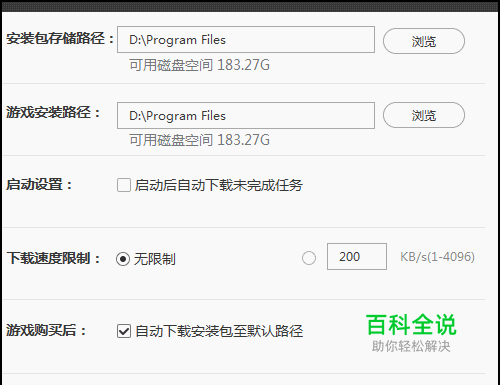Image resolution: width=500 pixels, height=385 pixels.
Task: Click 浏览 button beside 游戏安装路径
Action: coord(424,115)
